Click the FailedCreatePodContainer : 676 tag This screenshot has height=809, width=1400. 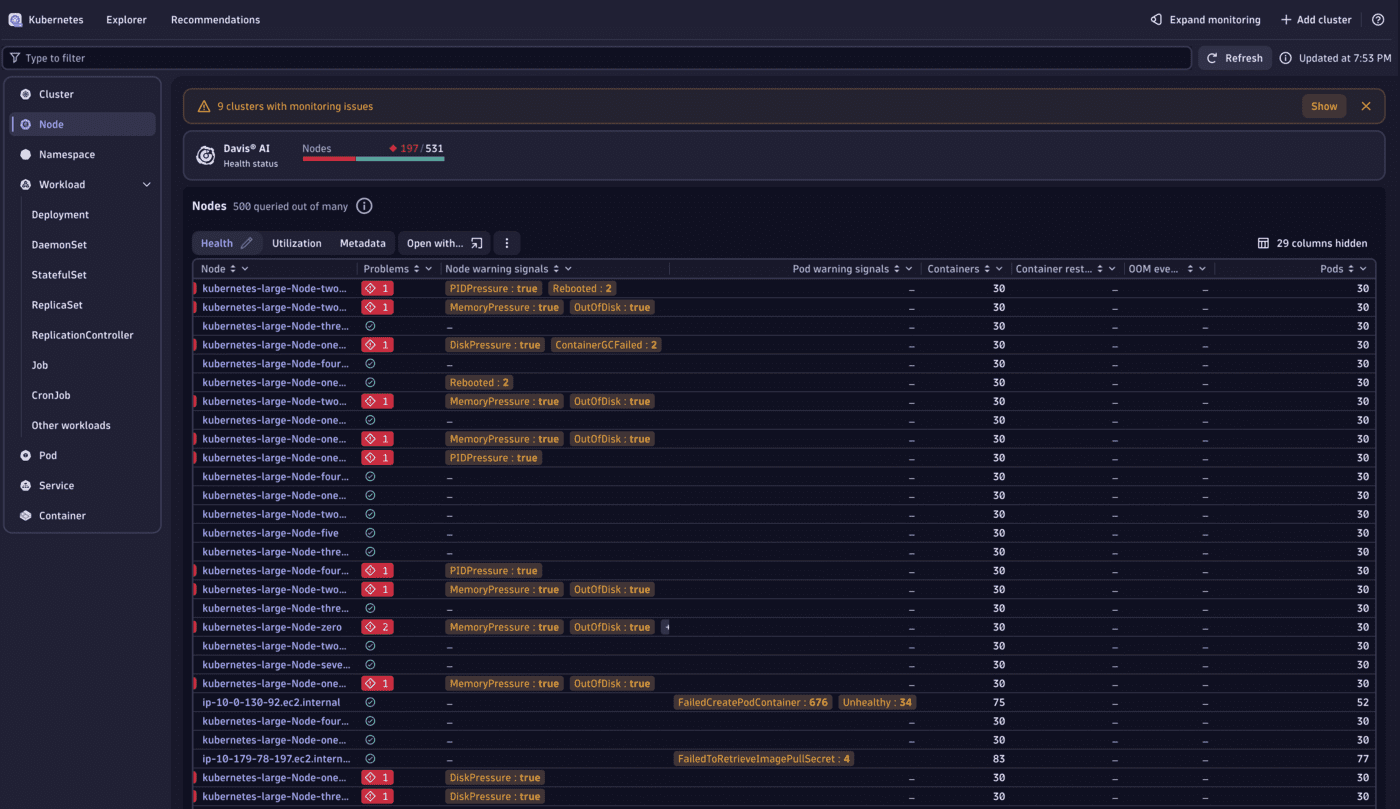click(753, 702)
